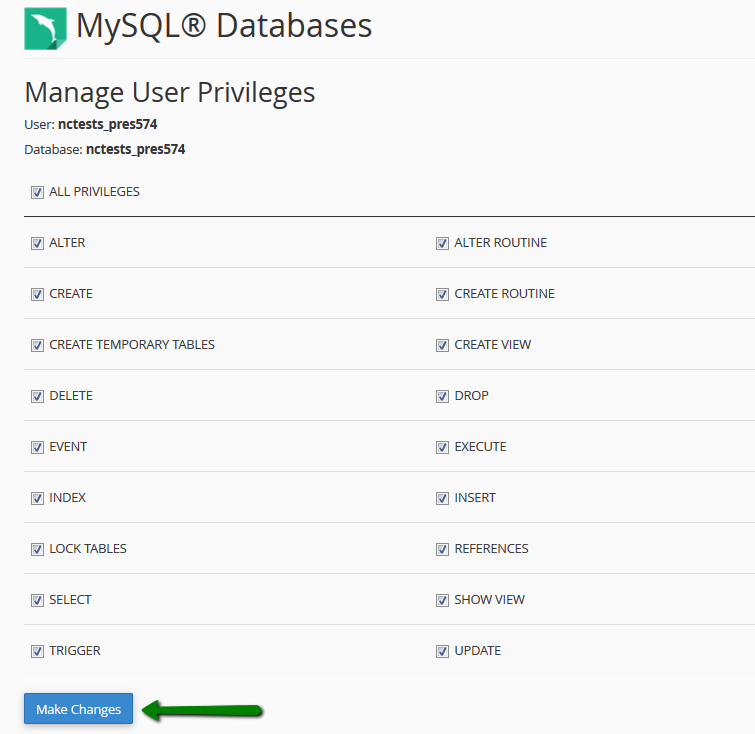Screen dimensions: 755x734
Task: Click the MySQL® Databases page title
Action: [x=224, y=26]
